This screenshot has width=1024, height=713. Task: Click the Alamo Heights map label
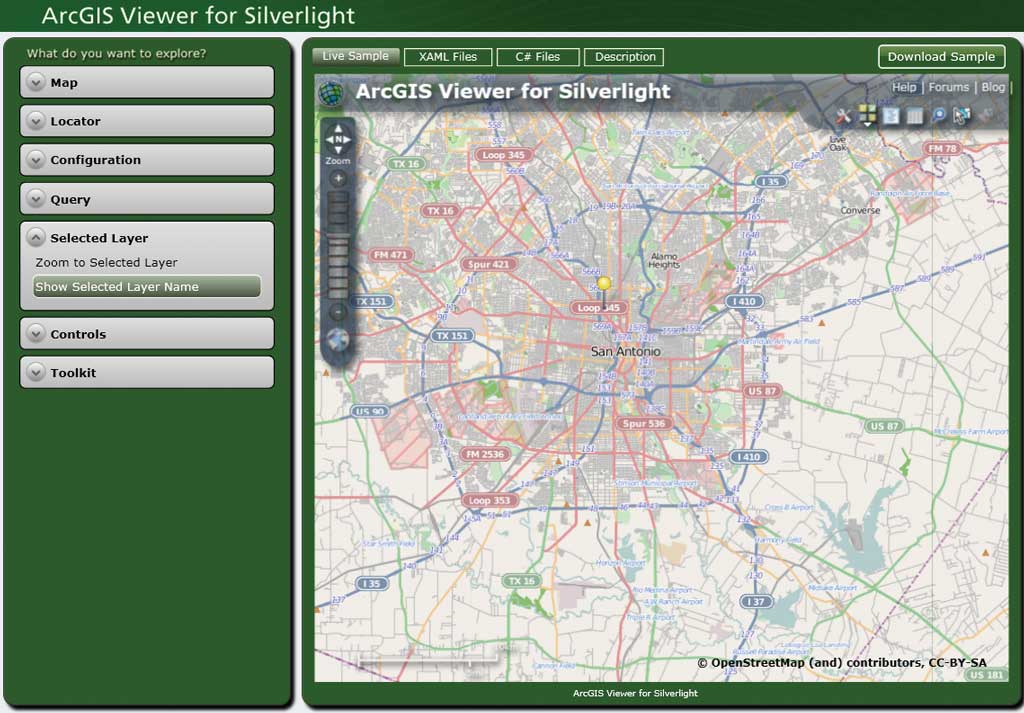point(664,261)
